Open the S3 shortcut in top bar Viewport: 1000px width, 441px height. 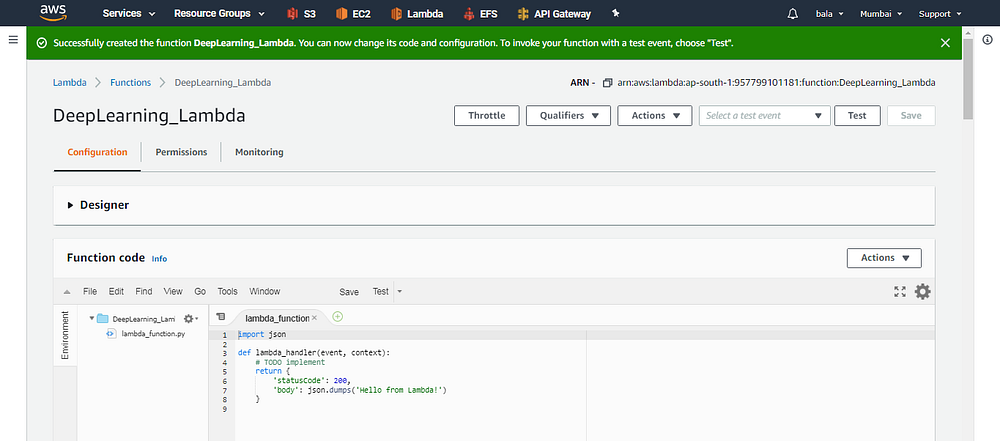(301, 13)
